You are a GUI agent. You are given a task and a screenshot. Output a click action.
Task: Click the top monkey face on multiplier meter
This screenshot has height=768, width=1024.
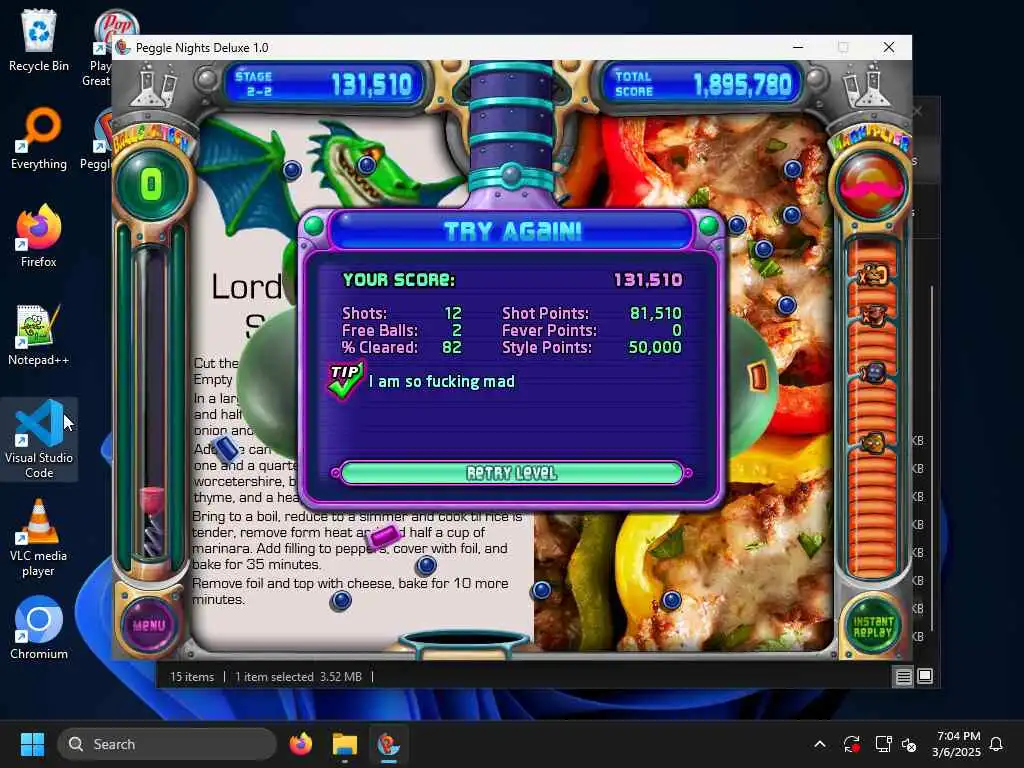pyautogui.click(x=873, y=274)
